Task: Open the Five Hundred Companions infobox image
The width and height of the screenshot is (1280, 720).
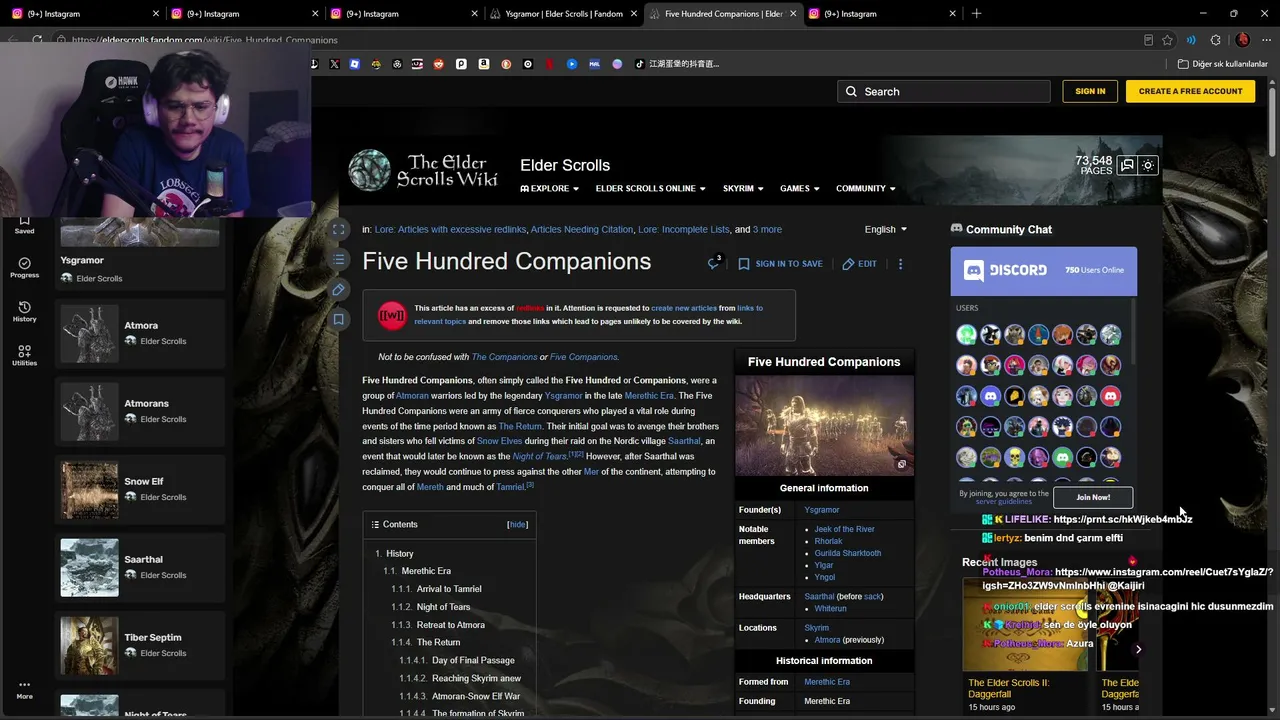Action: click(x=824, y=425)
